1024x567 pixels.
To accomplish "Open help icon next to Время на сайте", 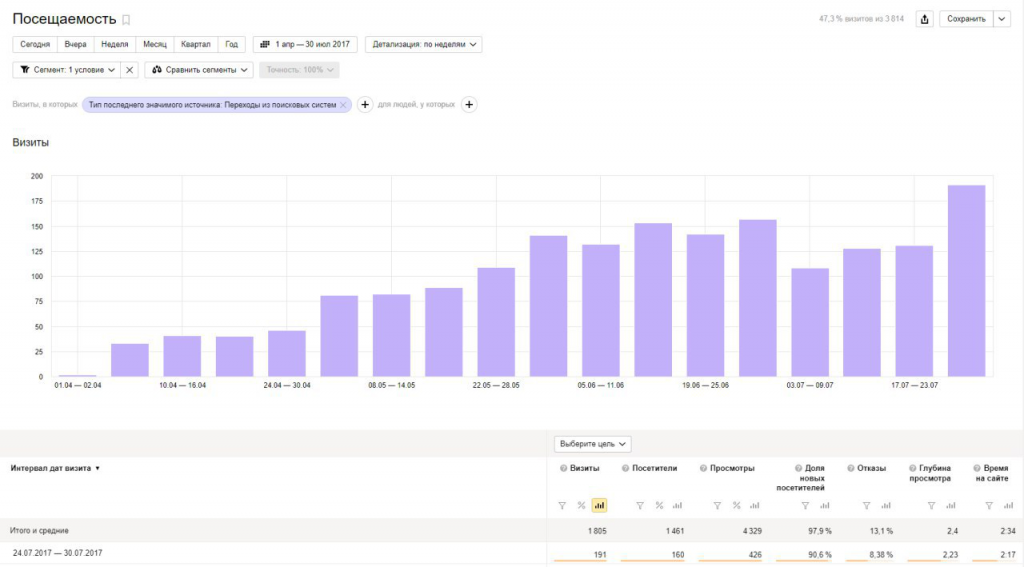I will coord(976,468).
